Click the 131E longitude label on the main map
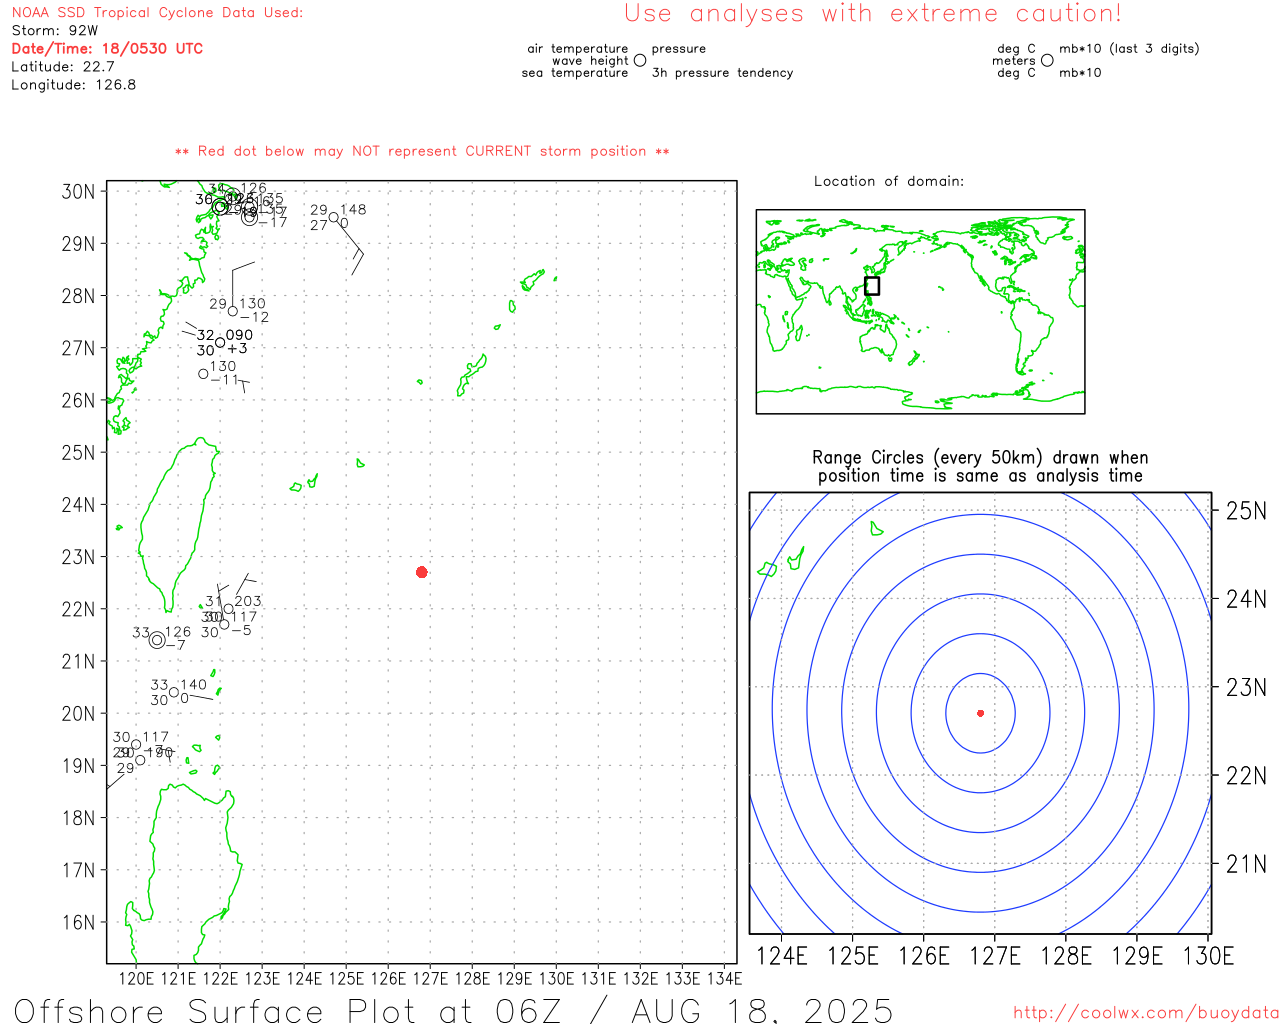 coord(599,978)
